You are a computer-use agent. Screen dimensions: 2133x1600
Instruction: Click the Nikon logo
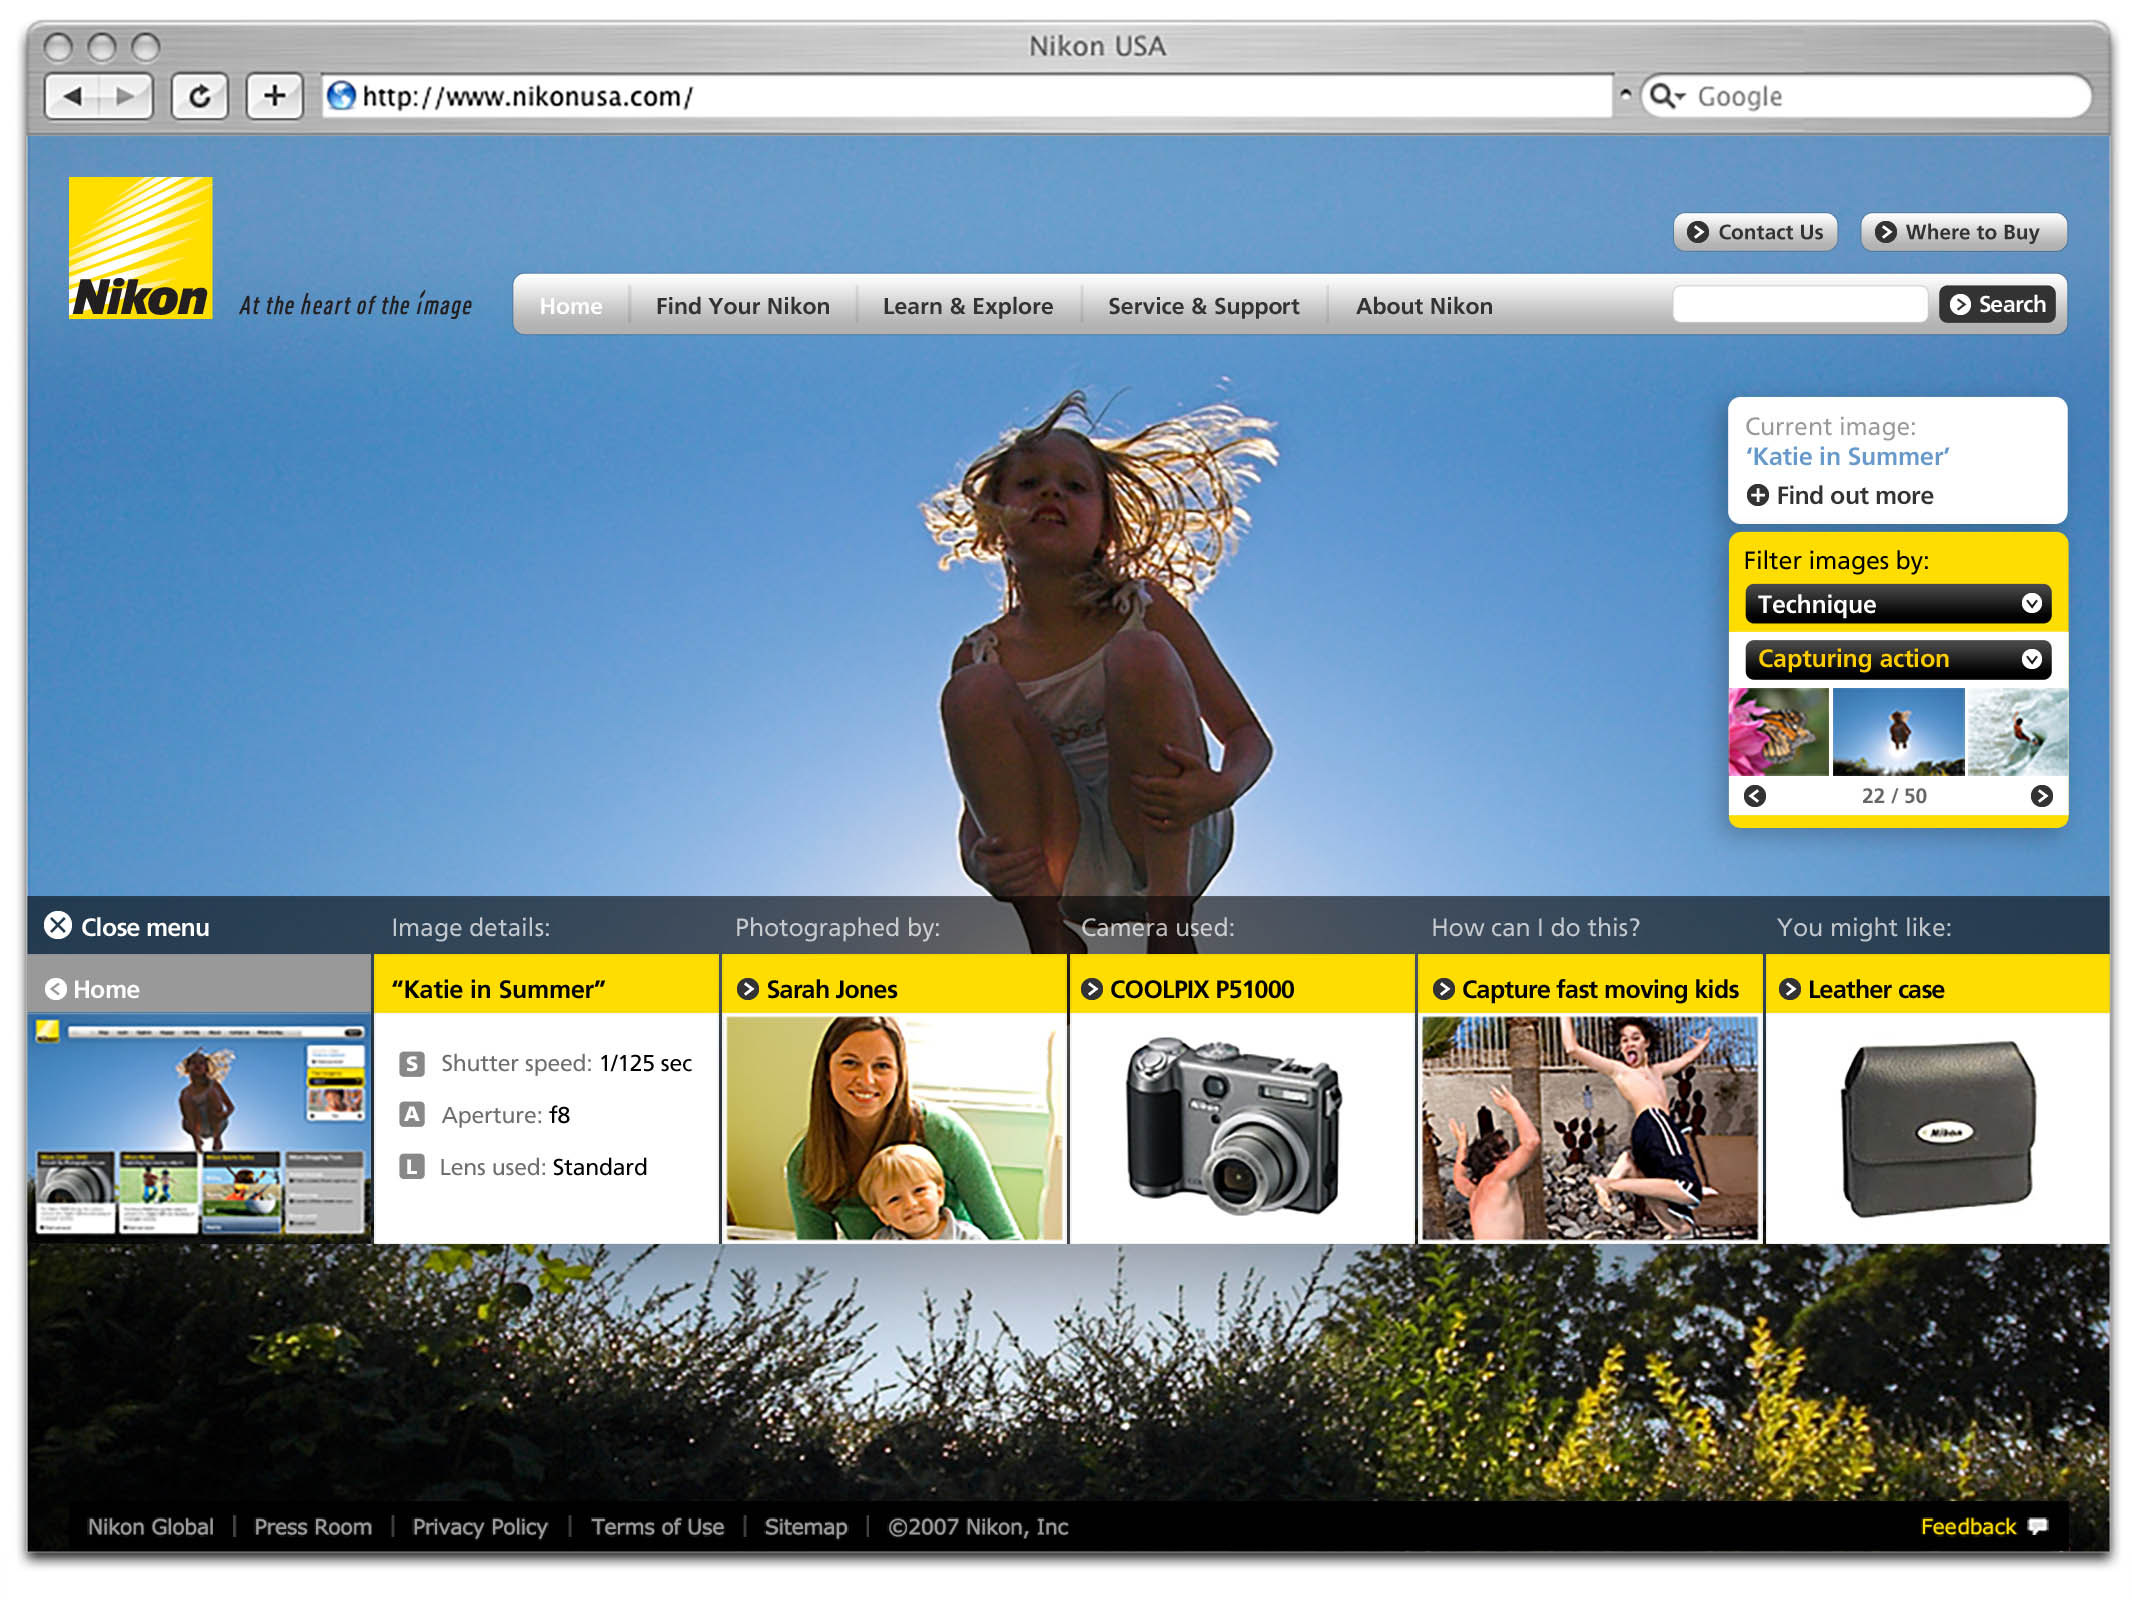(x=140, y=248)
